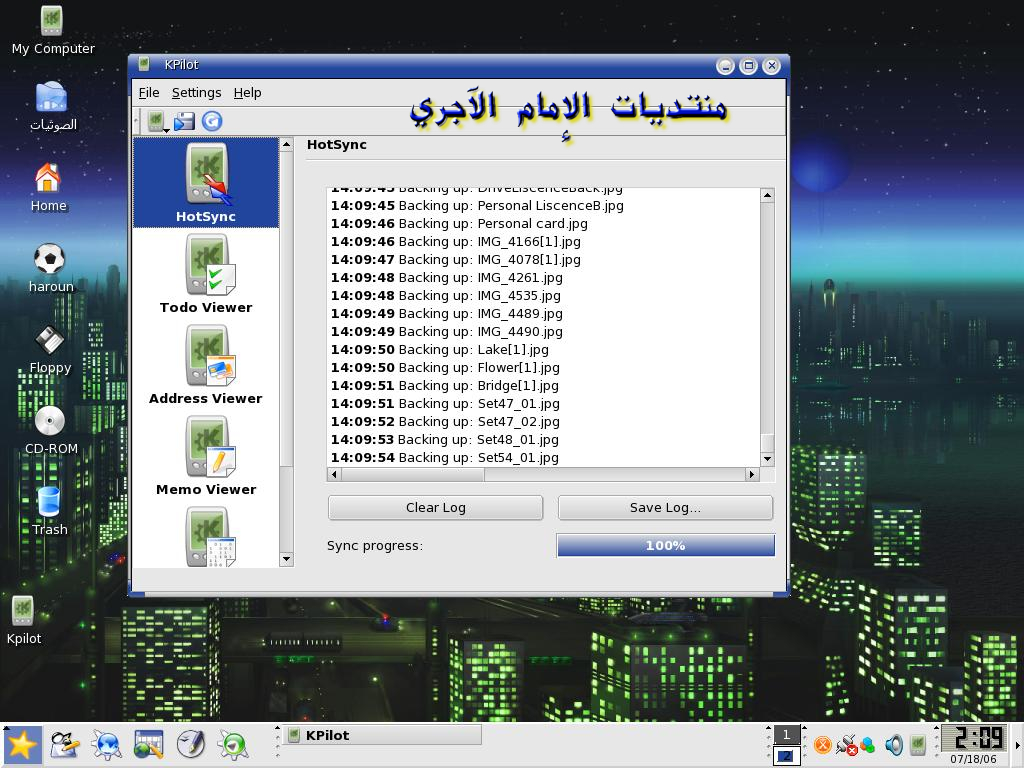Open the calendar viewer icon below Memo Viewer

coord(210,537)
